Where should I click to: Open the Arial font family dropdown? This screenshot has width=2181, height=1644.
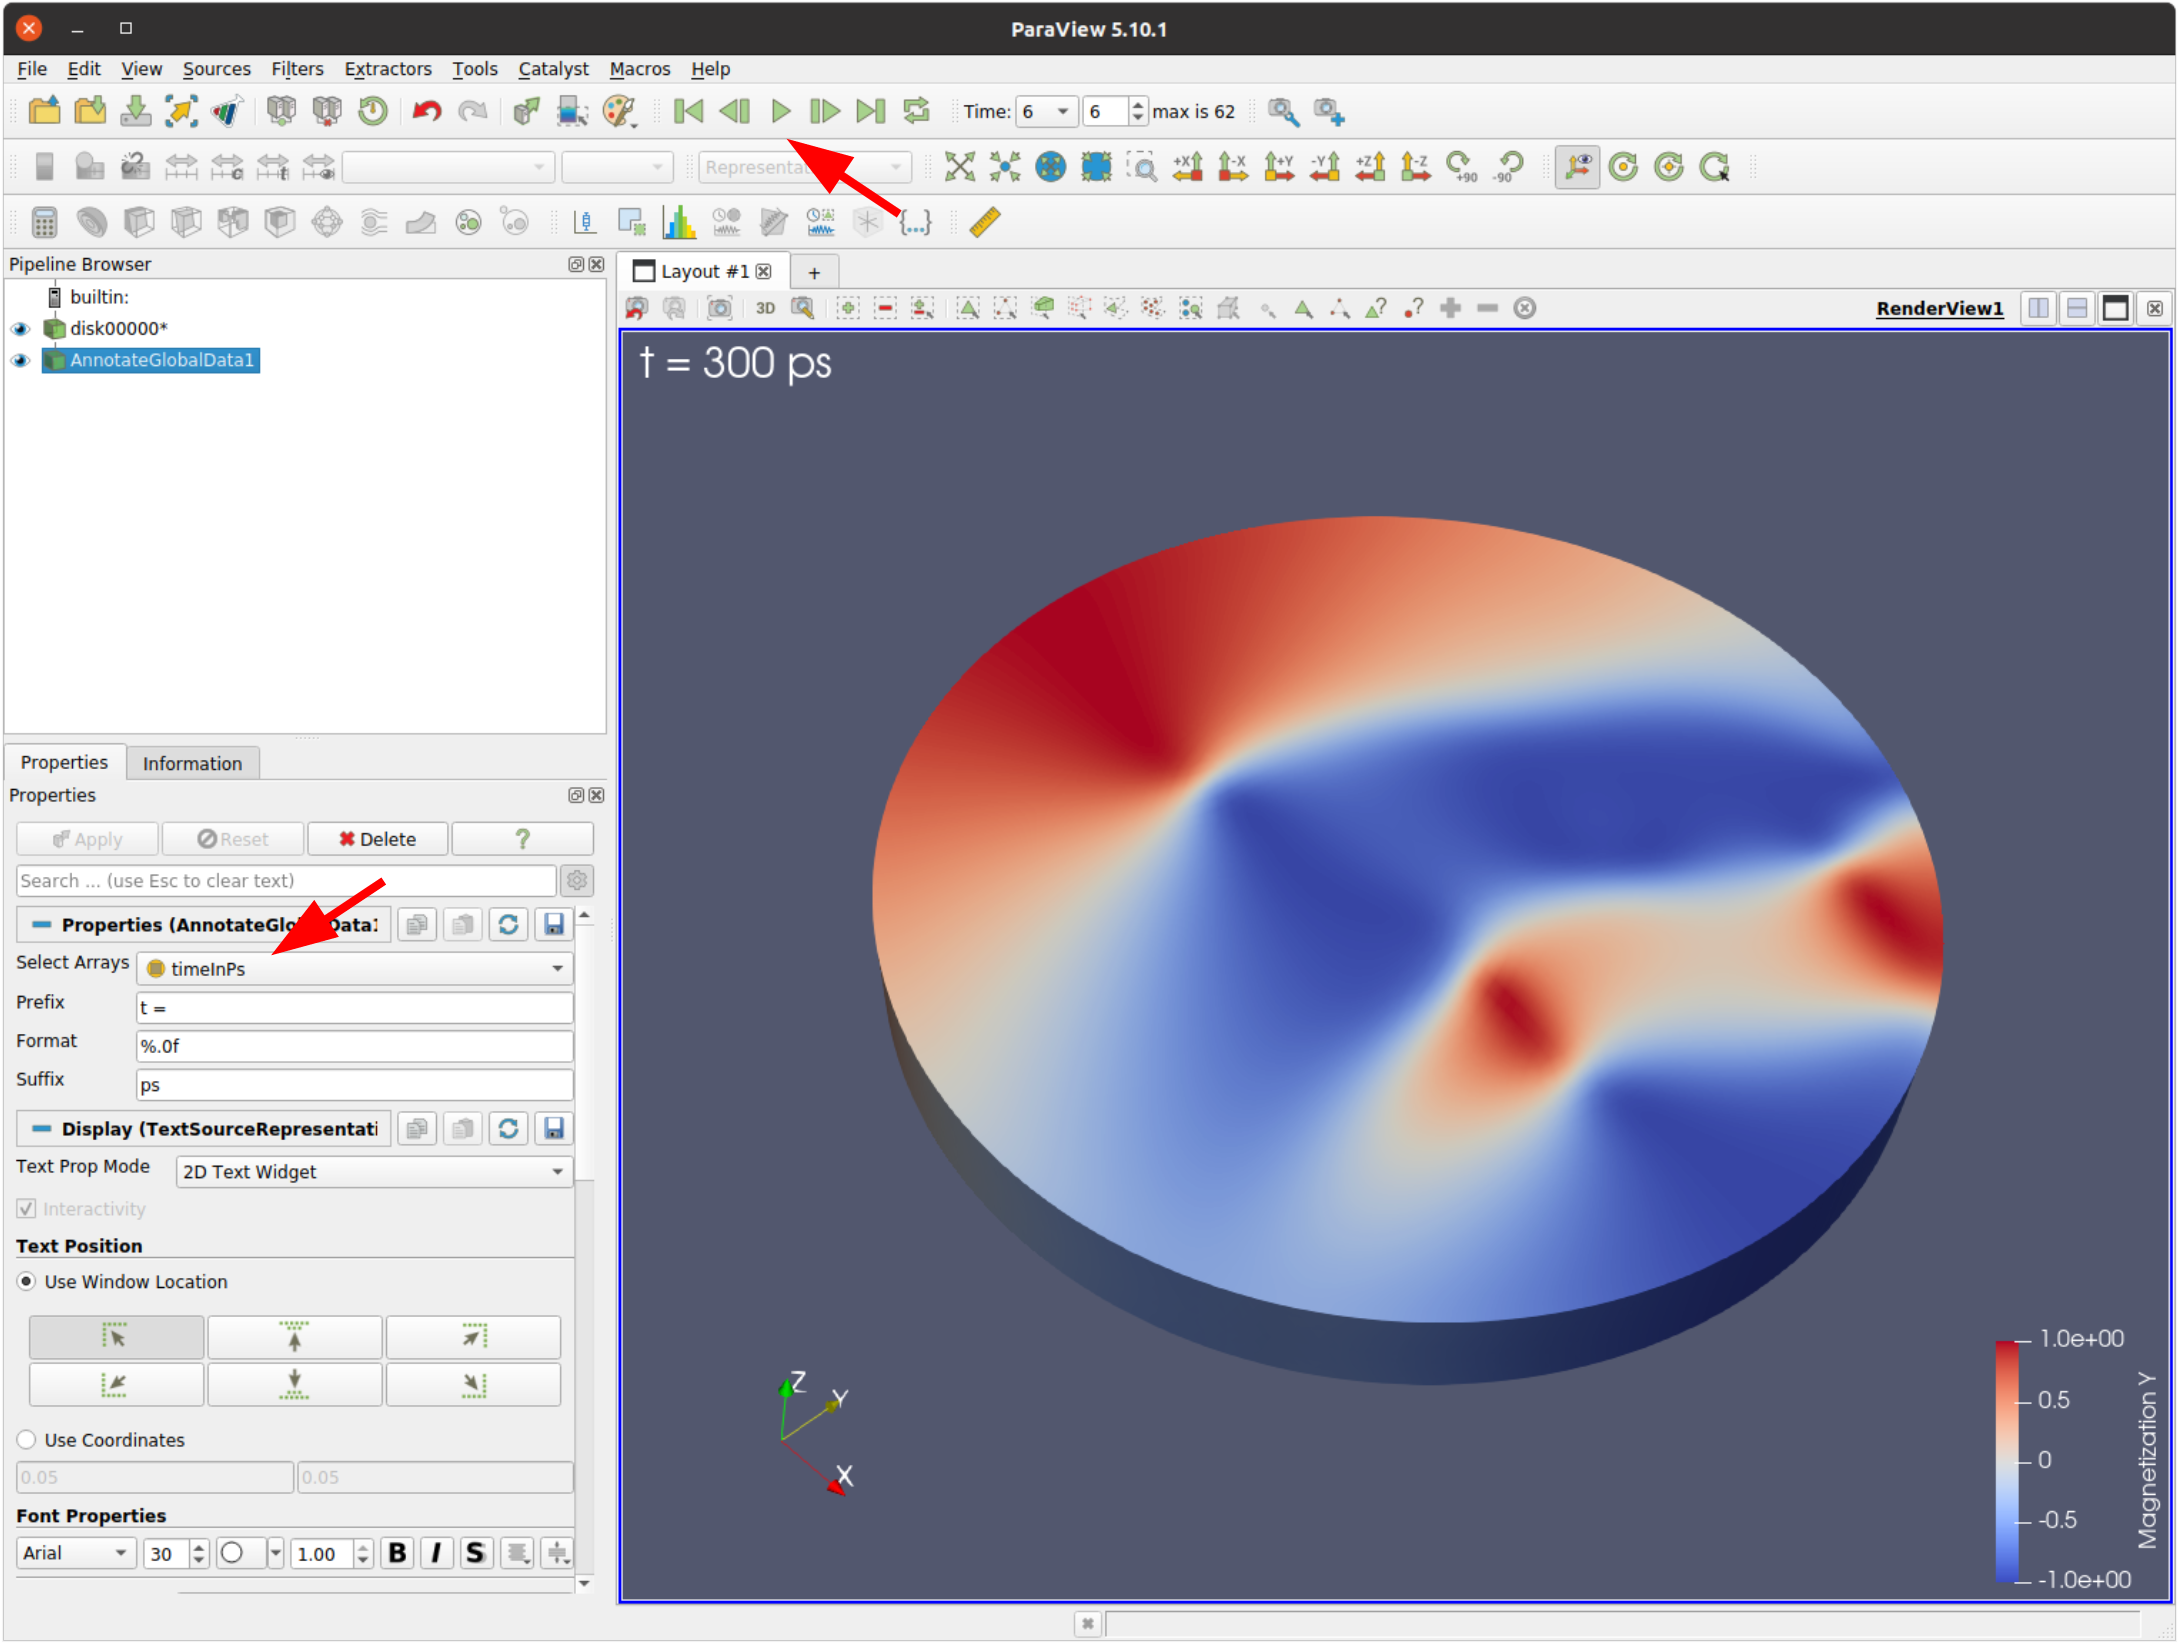76,1554
